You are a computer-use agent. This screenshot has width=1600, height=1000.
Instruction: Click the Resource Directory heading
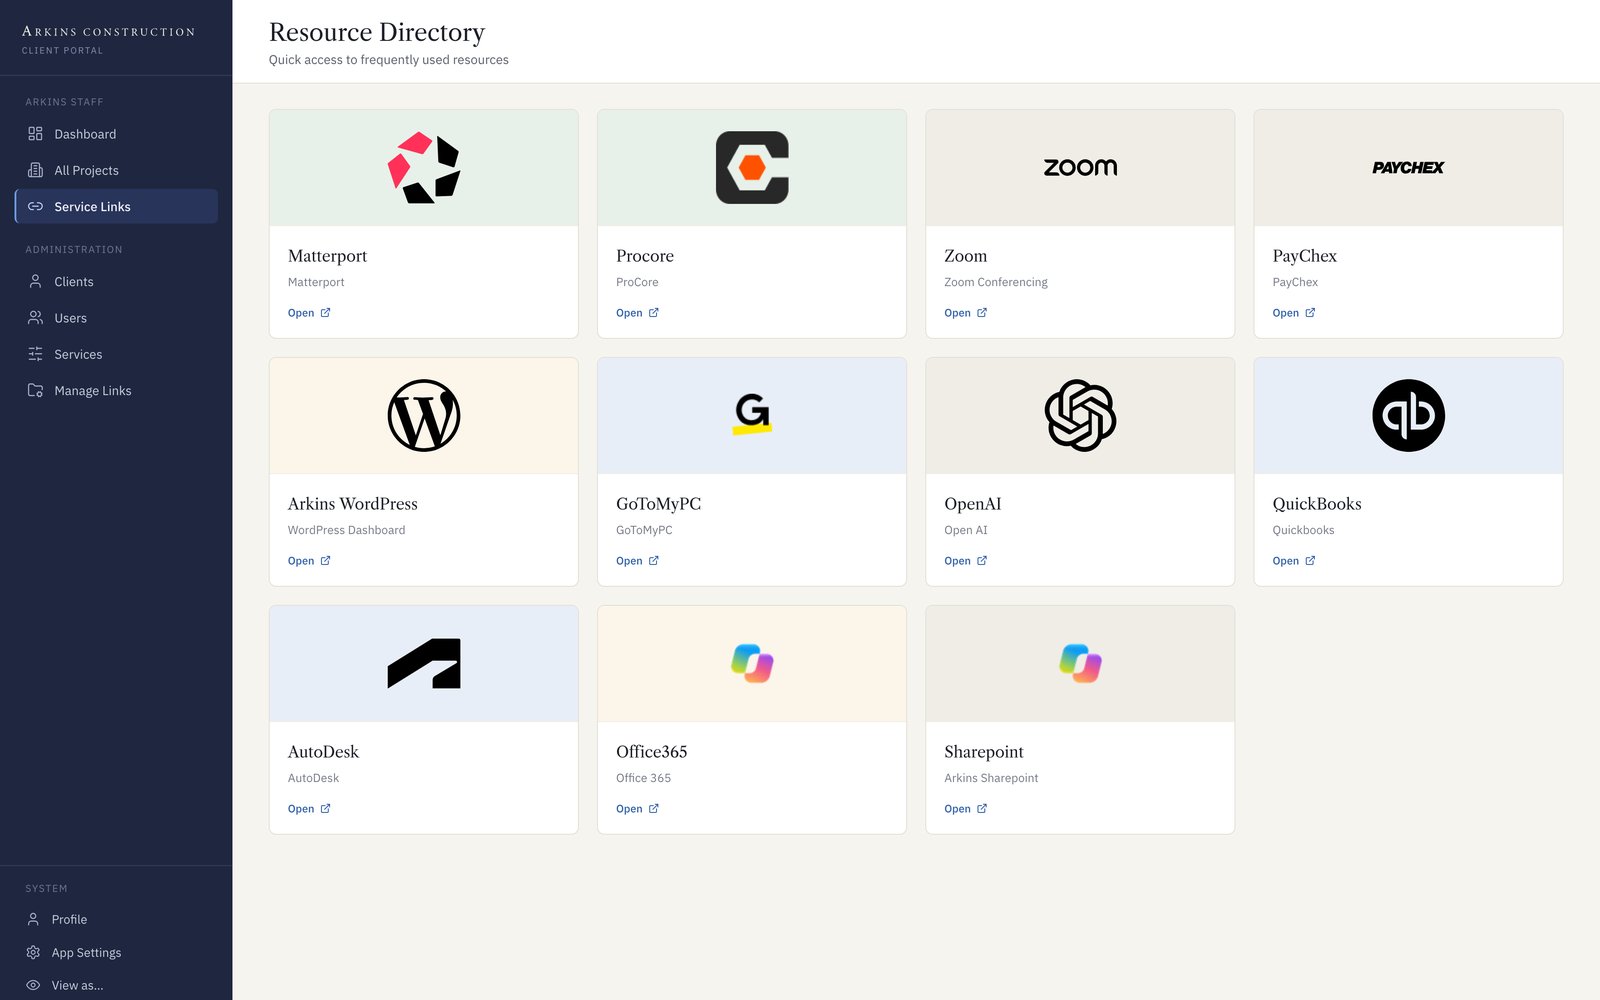377,32
